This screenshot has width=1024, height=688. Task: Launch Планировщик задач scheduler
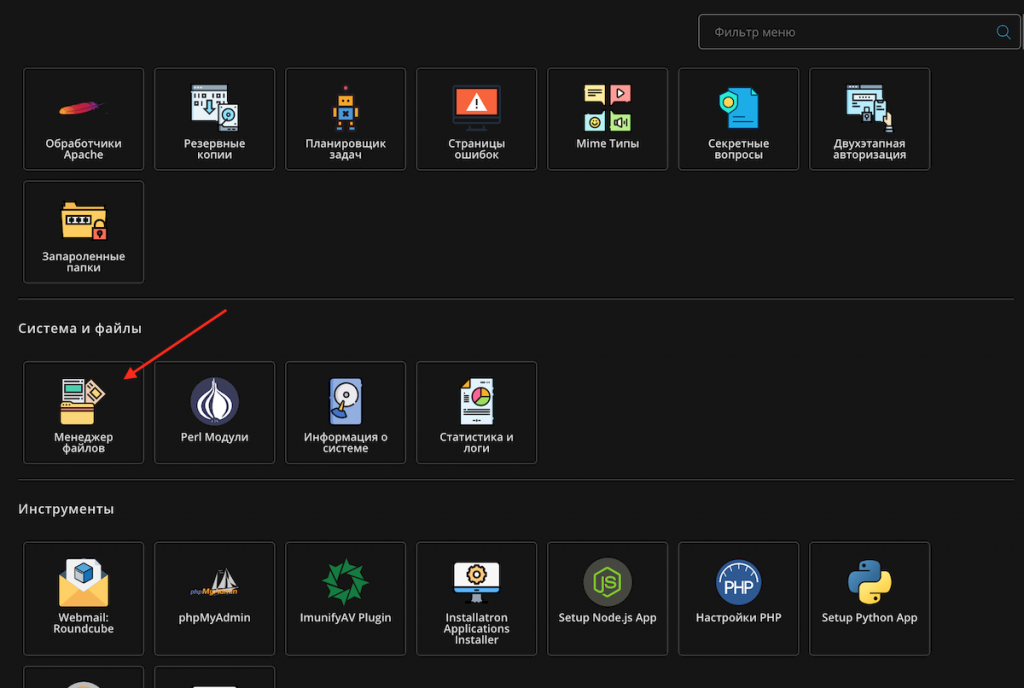tap(345, 119)
